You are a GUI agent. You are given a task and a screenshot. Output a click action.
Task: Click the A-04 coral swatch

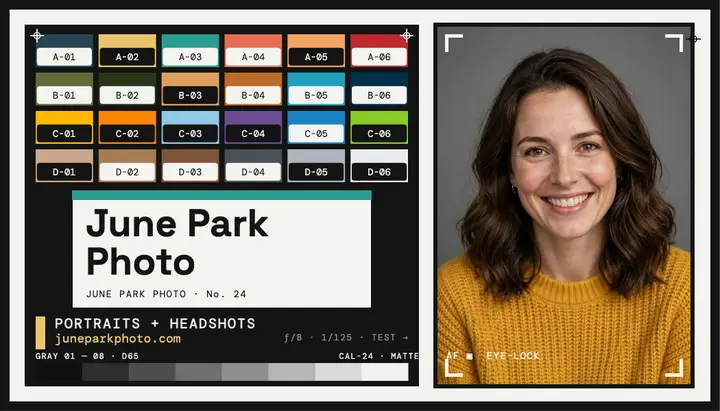[x=253, y=50]
